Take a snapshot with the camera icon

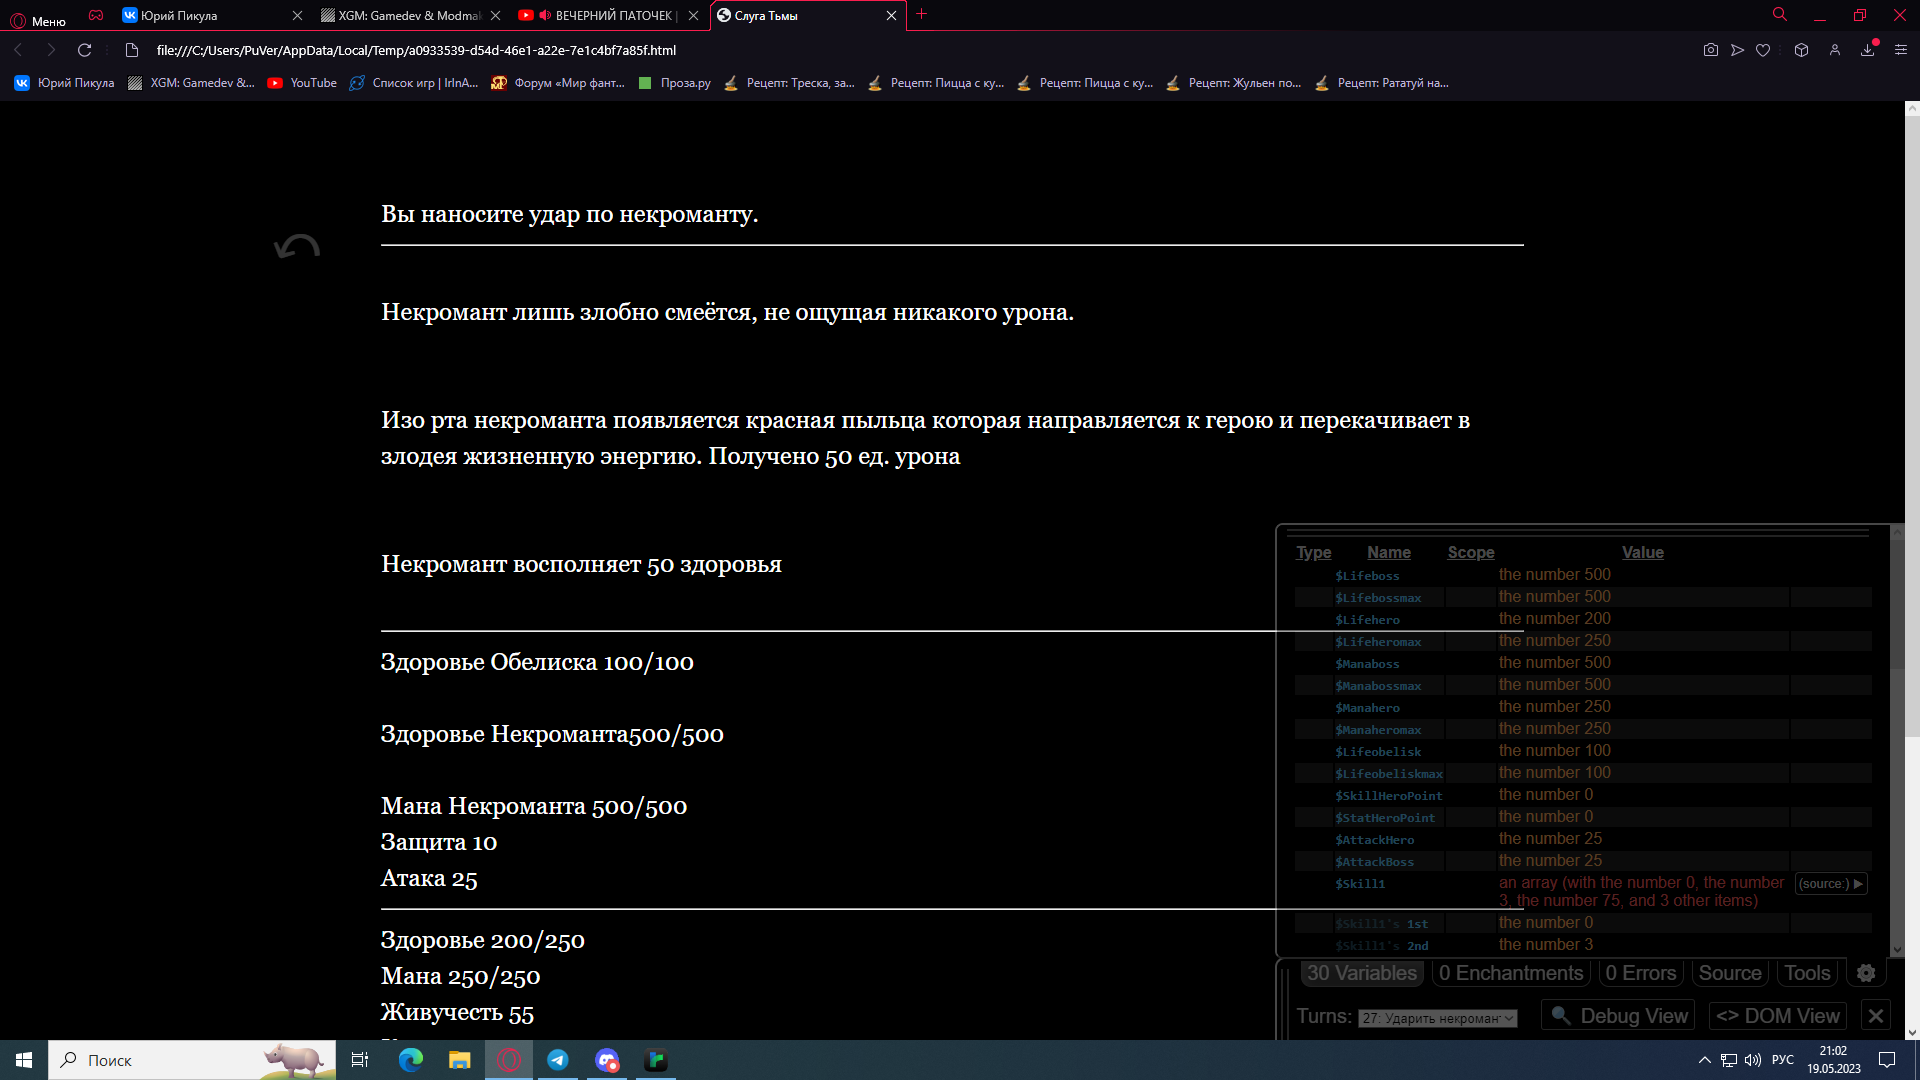1710,50
